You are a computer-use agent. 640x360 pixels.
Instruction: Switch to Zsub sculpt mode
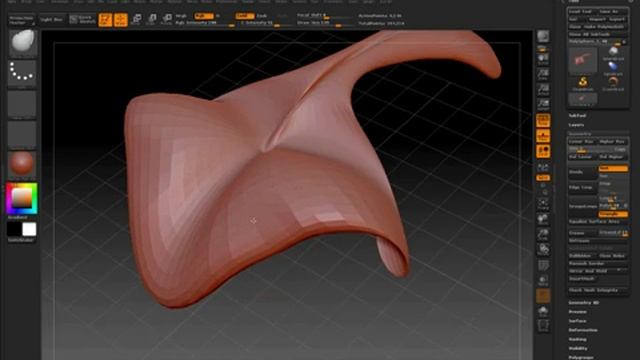pyautogui.click(x=262, y=16)
